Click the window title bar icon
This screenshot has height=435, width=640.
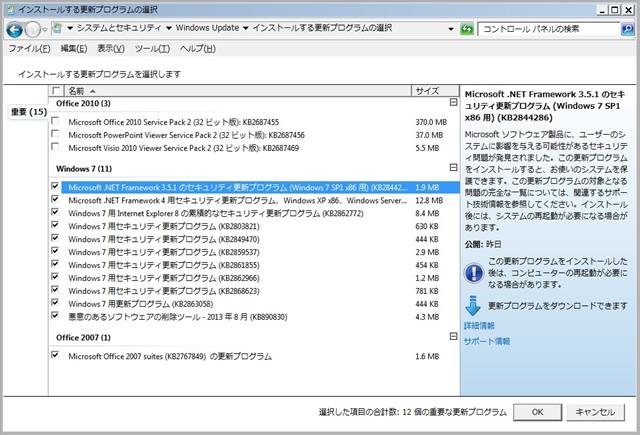click(x=11, y=9)
